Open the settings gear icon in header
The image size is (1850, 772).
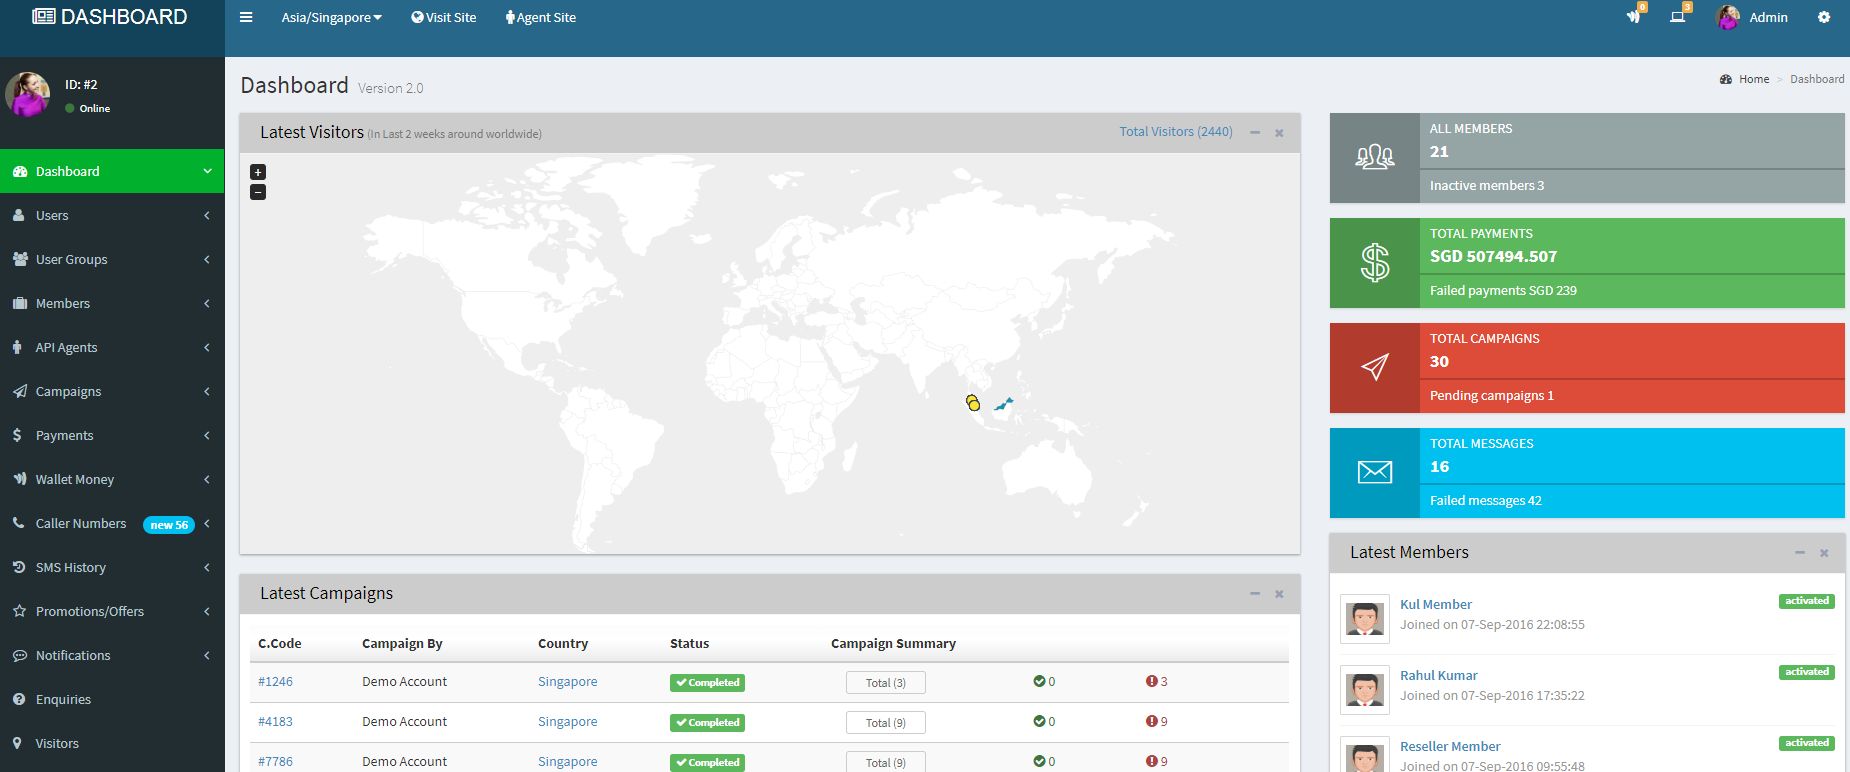click(1823, 17)
